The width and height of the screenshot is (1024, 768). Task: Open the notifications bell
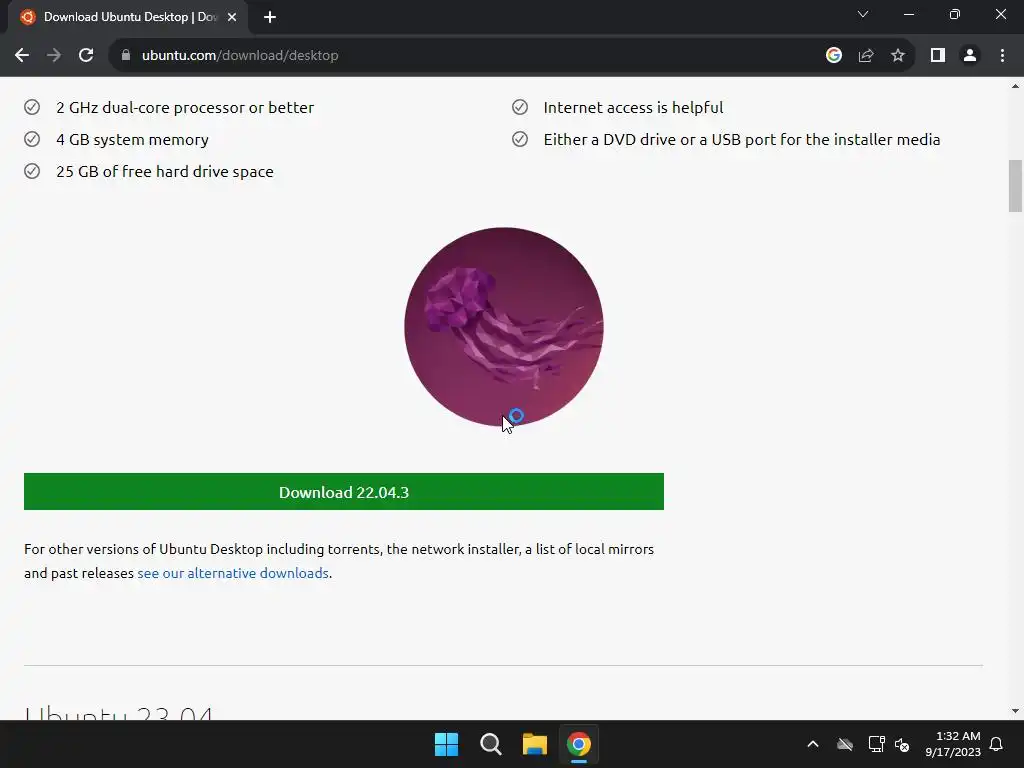[x=996, y=744]
